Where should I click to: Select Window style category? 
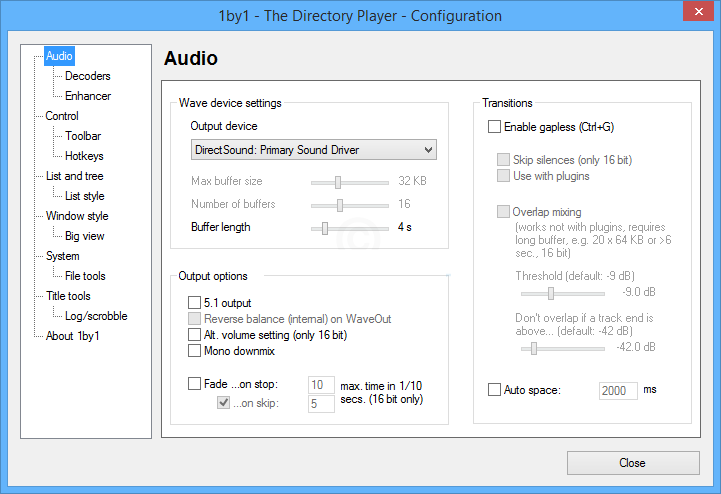(77, 216)
